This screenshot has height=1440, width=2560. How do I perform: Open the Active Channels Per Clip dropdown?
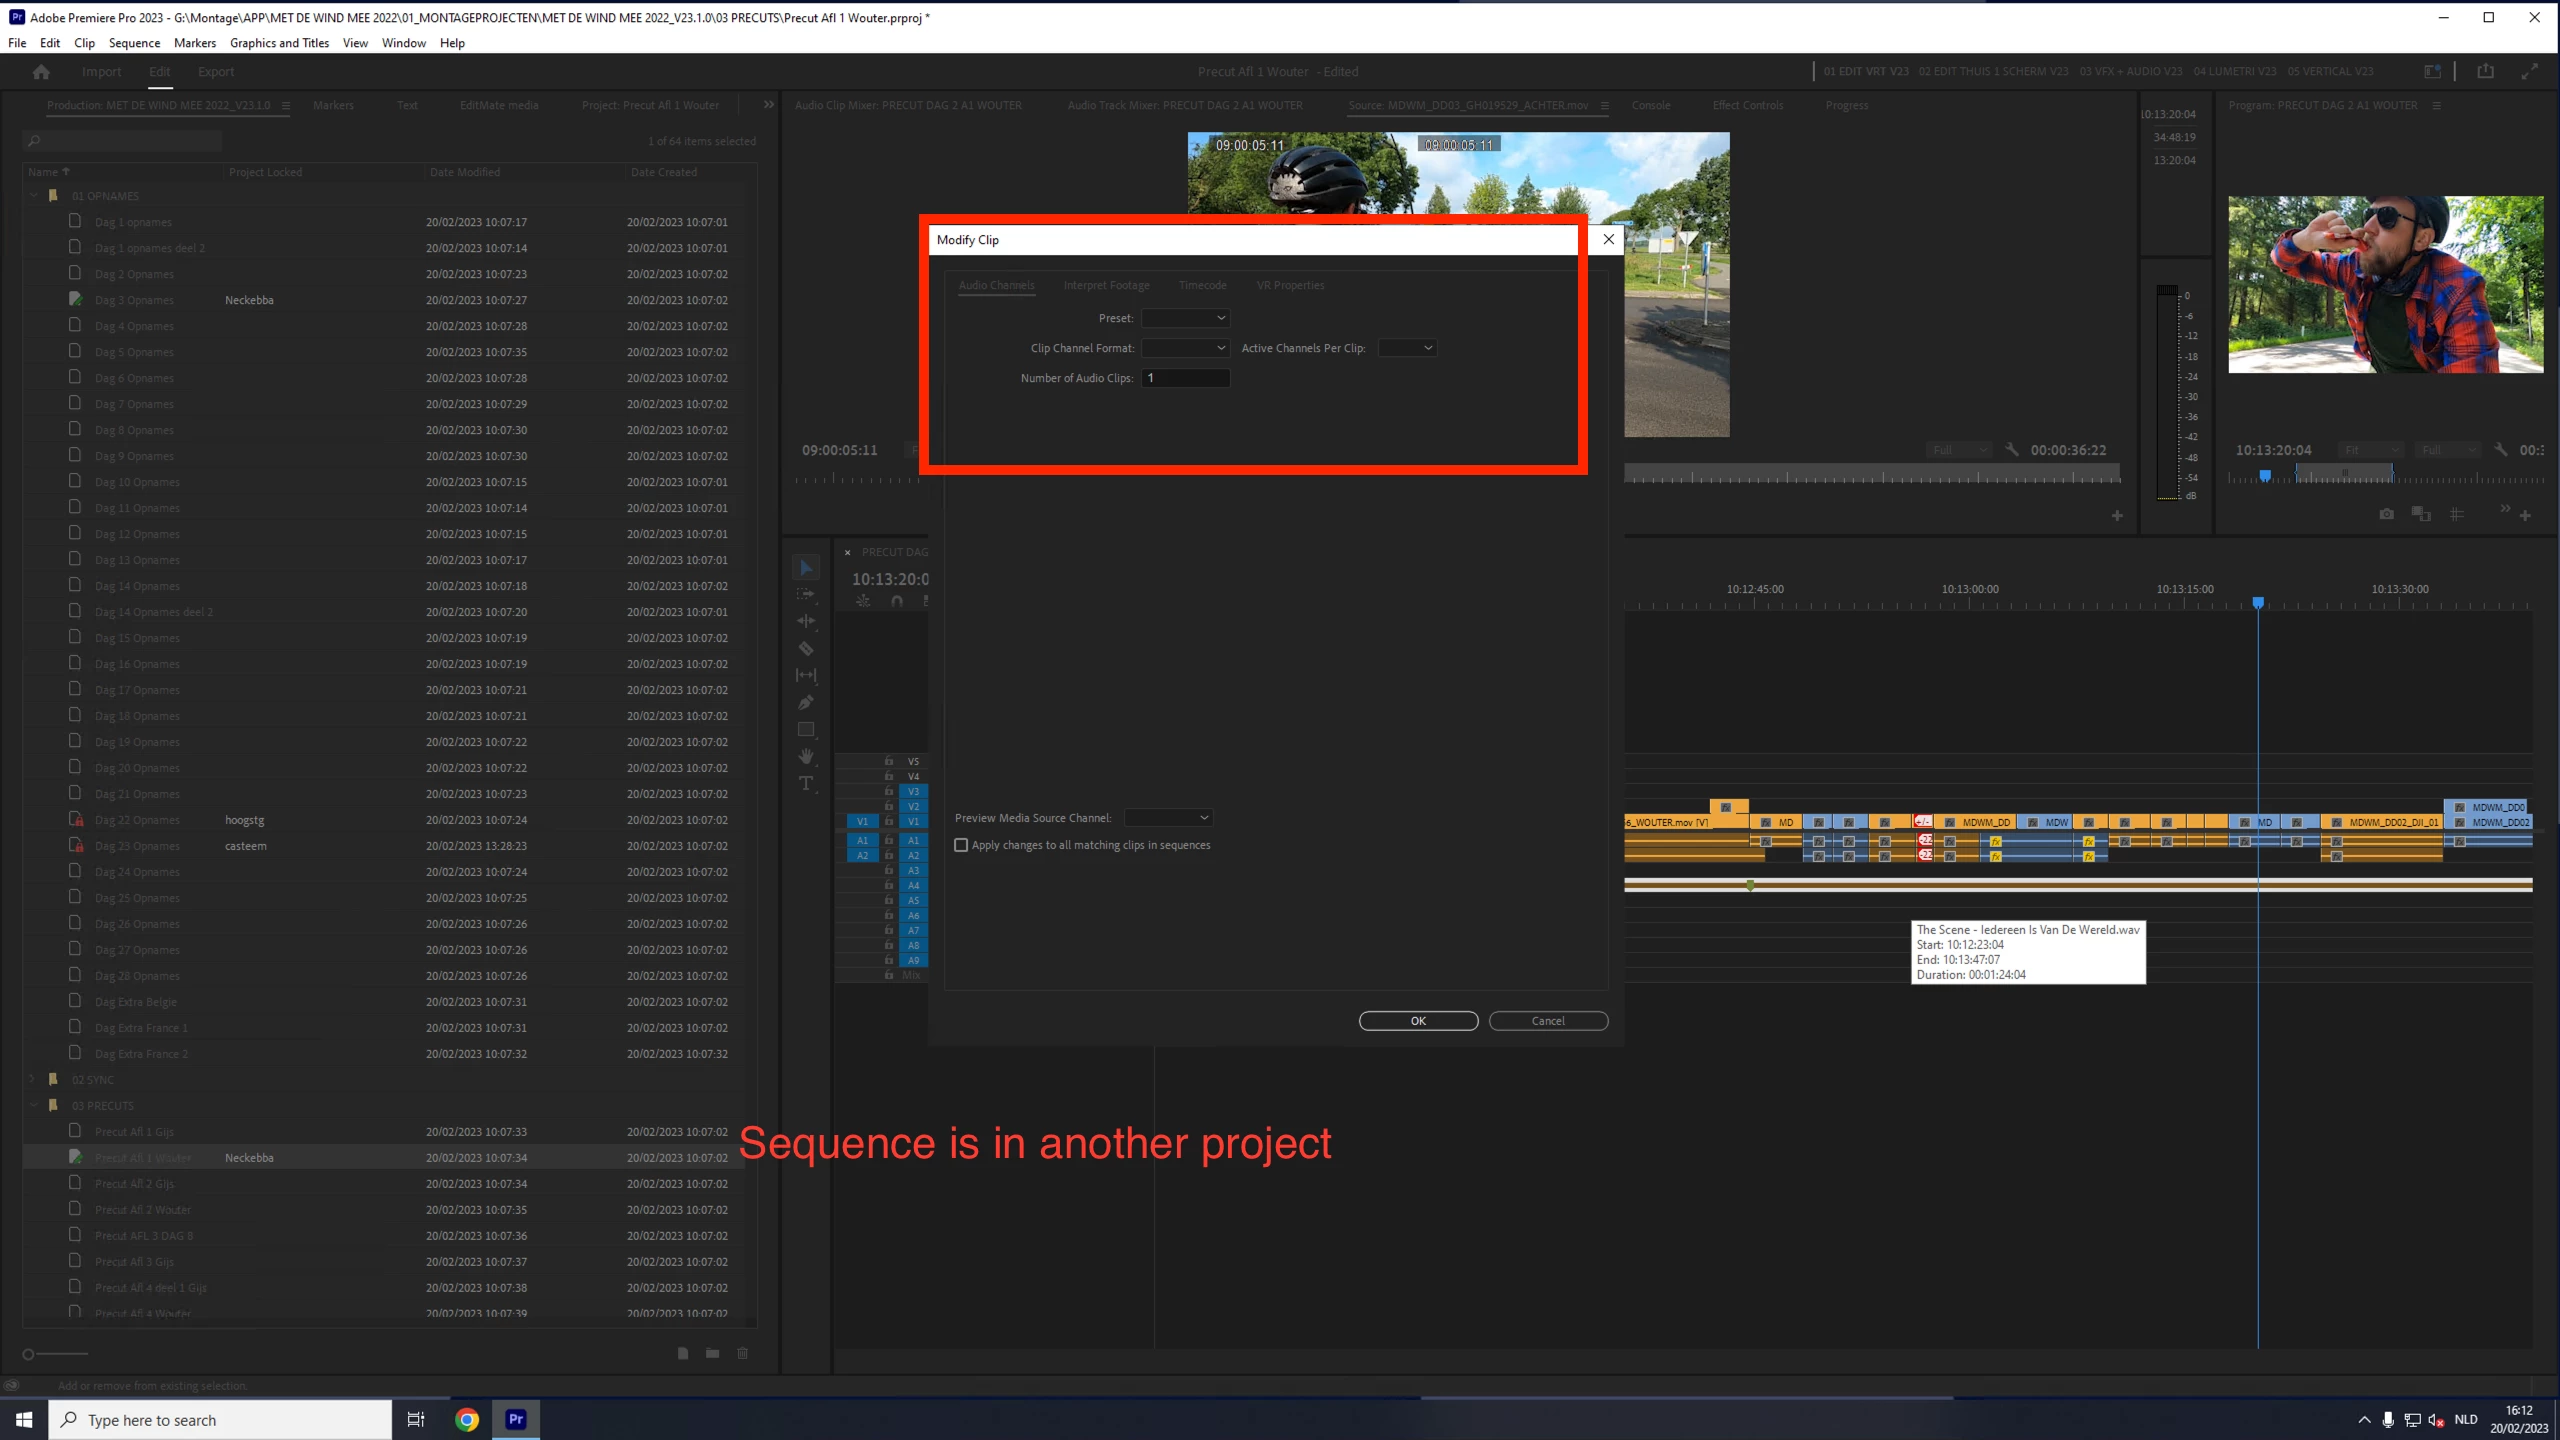pos(1407,348)
